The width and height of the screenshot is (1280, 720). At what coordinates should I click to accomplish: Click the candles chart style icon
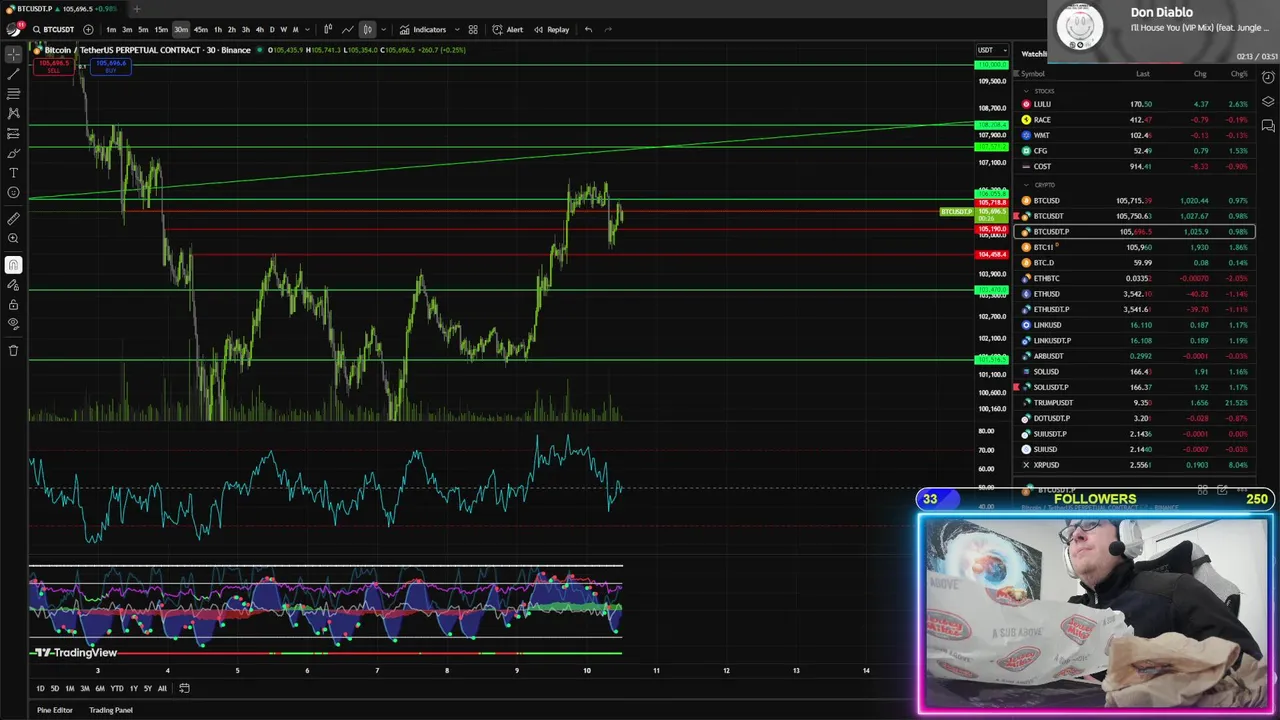367,29
